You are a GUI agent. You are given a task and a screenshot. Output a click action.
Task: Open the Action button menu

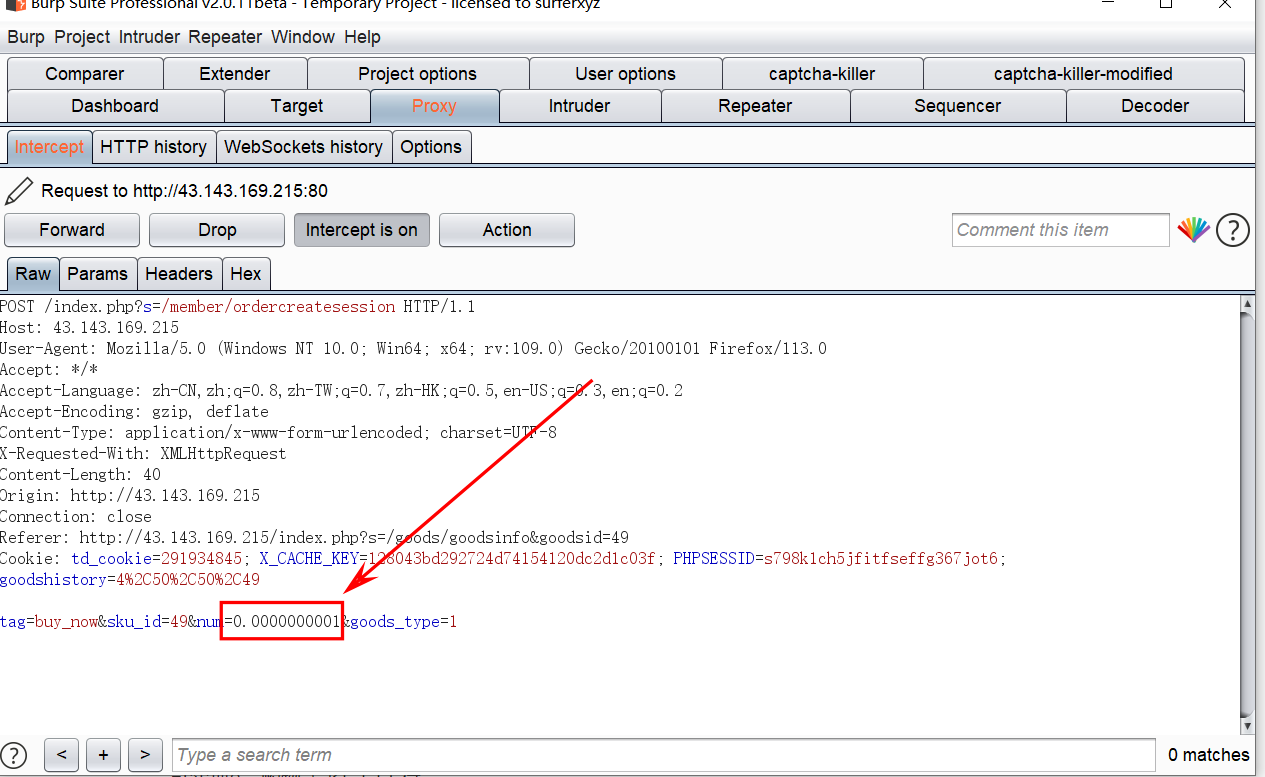click(x=507, y=230)
